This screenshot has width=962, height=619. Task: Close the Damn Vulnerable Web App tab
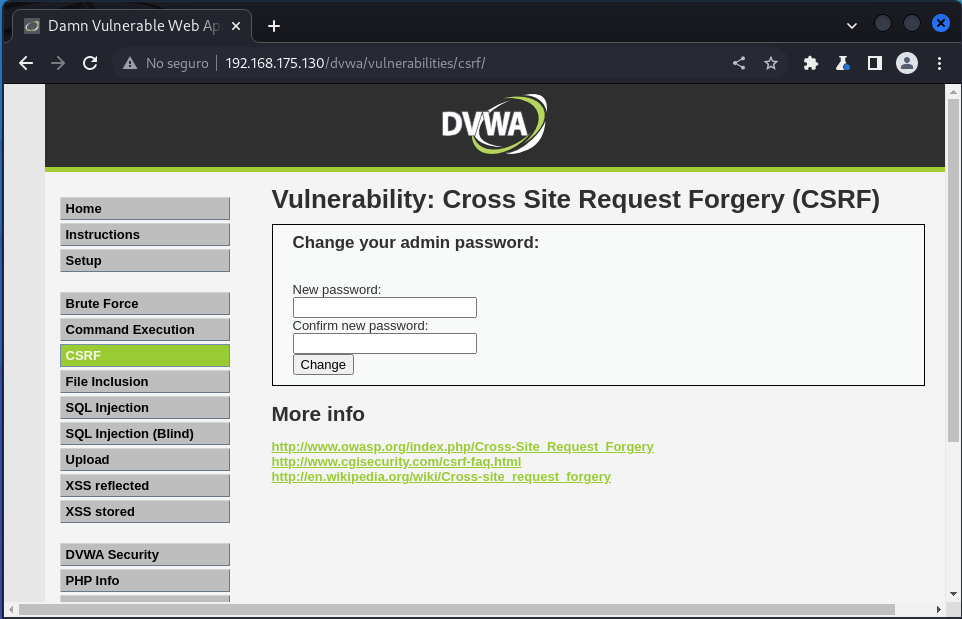[x=236, y=26]
